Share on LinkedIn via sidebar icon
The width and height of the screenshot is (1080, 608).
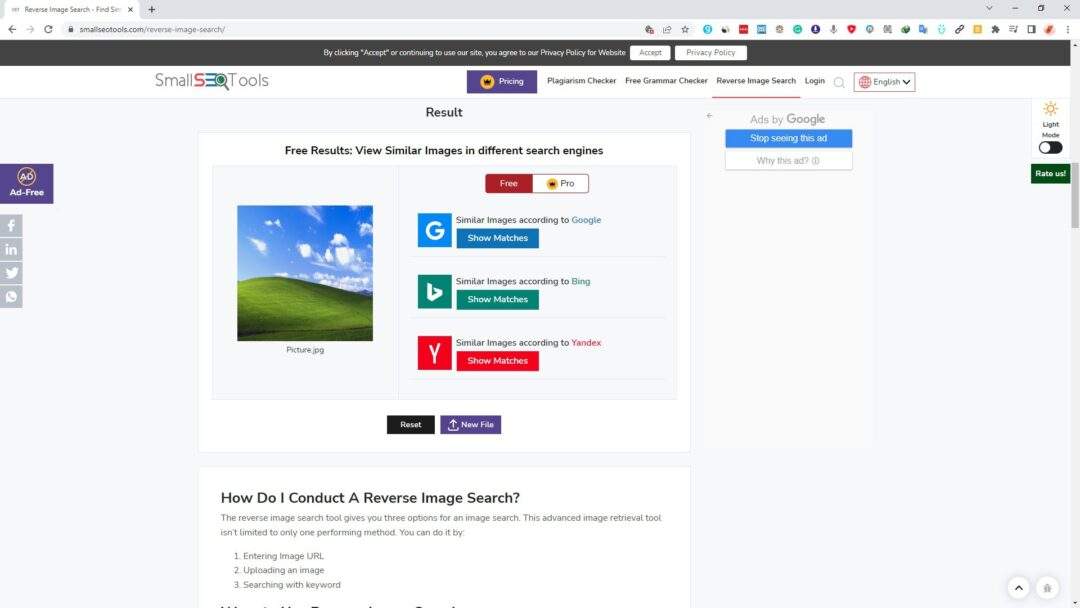pyautogui.click(x=11, y=249)
